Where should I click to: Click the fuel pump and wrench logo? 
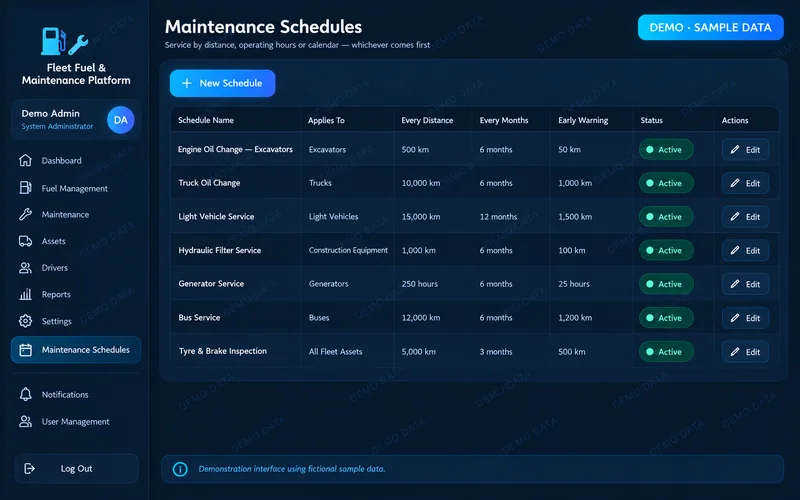pos(64,41)
